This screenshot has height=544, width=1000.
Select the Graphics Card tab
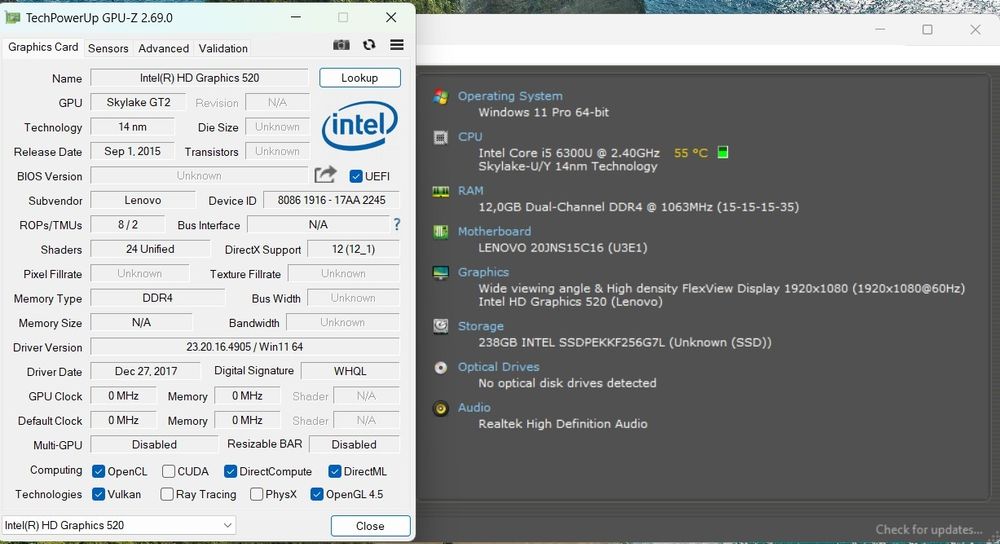pos(43,47)
